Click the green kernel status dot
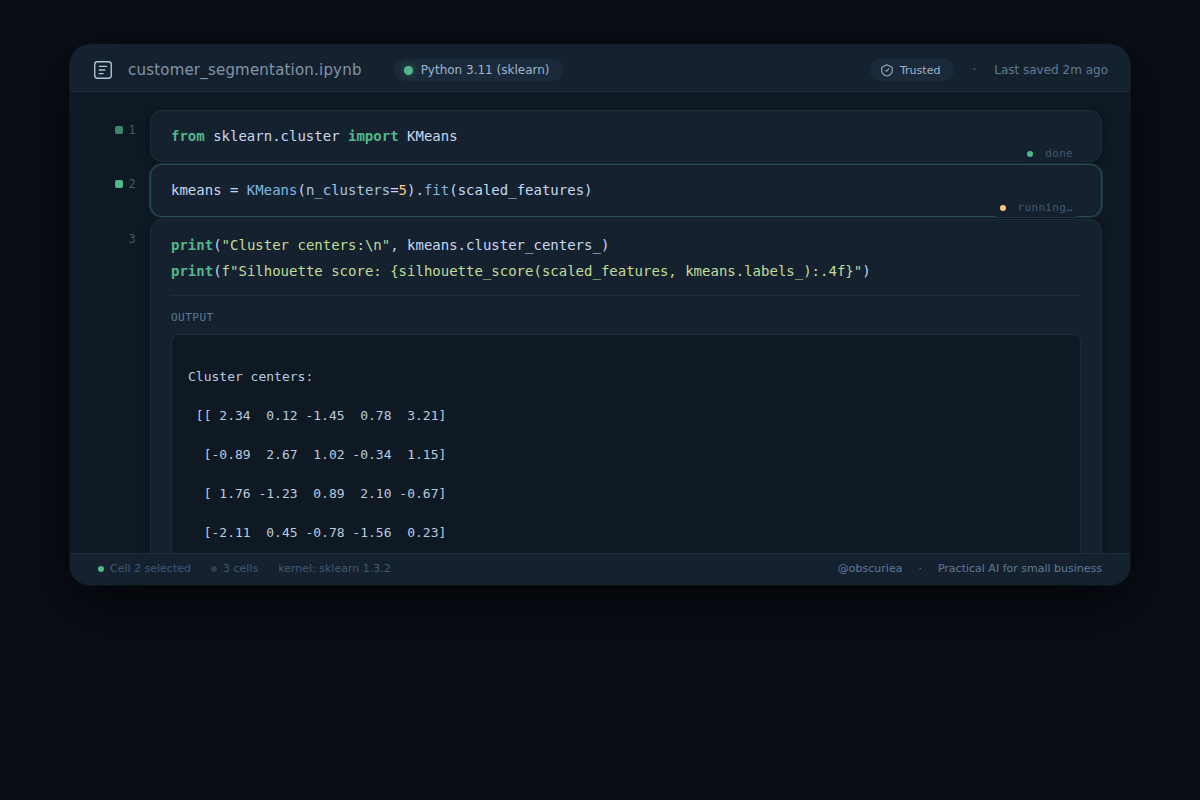 408,70
